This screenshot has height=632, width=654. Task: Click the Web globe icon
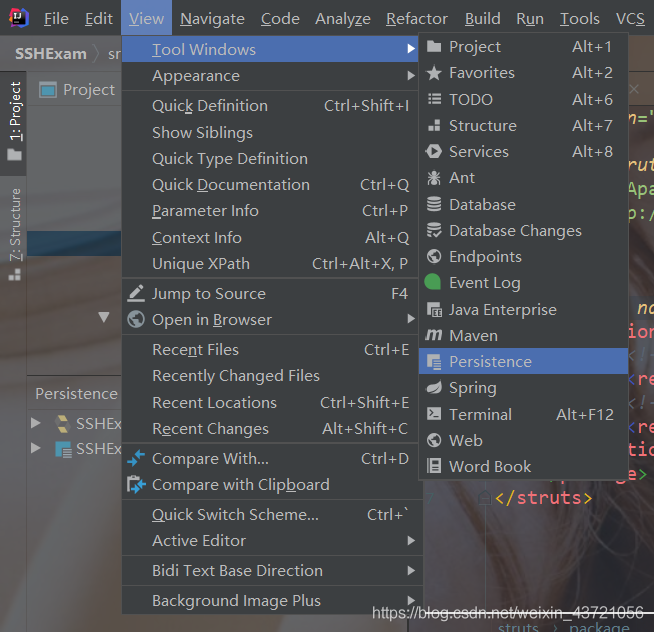pos(434,440)
